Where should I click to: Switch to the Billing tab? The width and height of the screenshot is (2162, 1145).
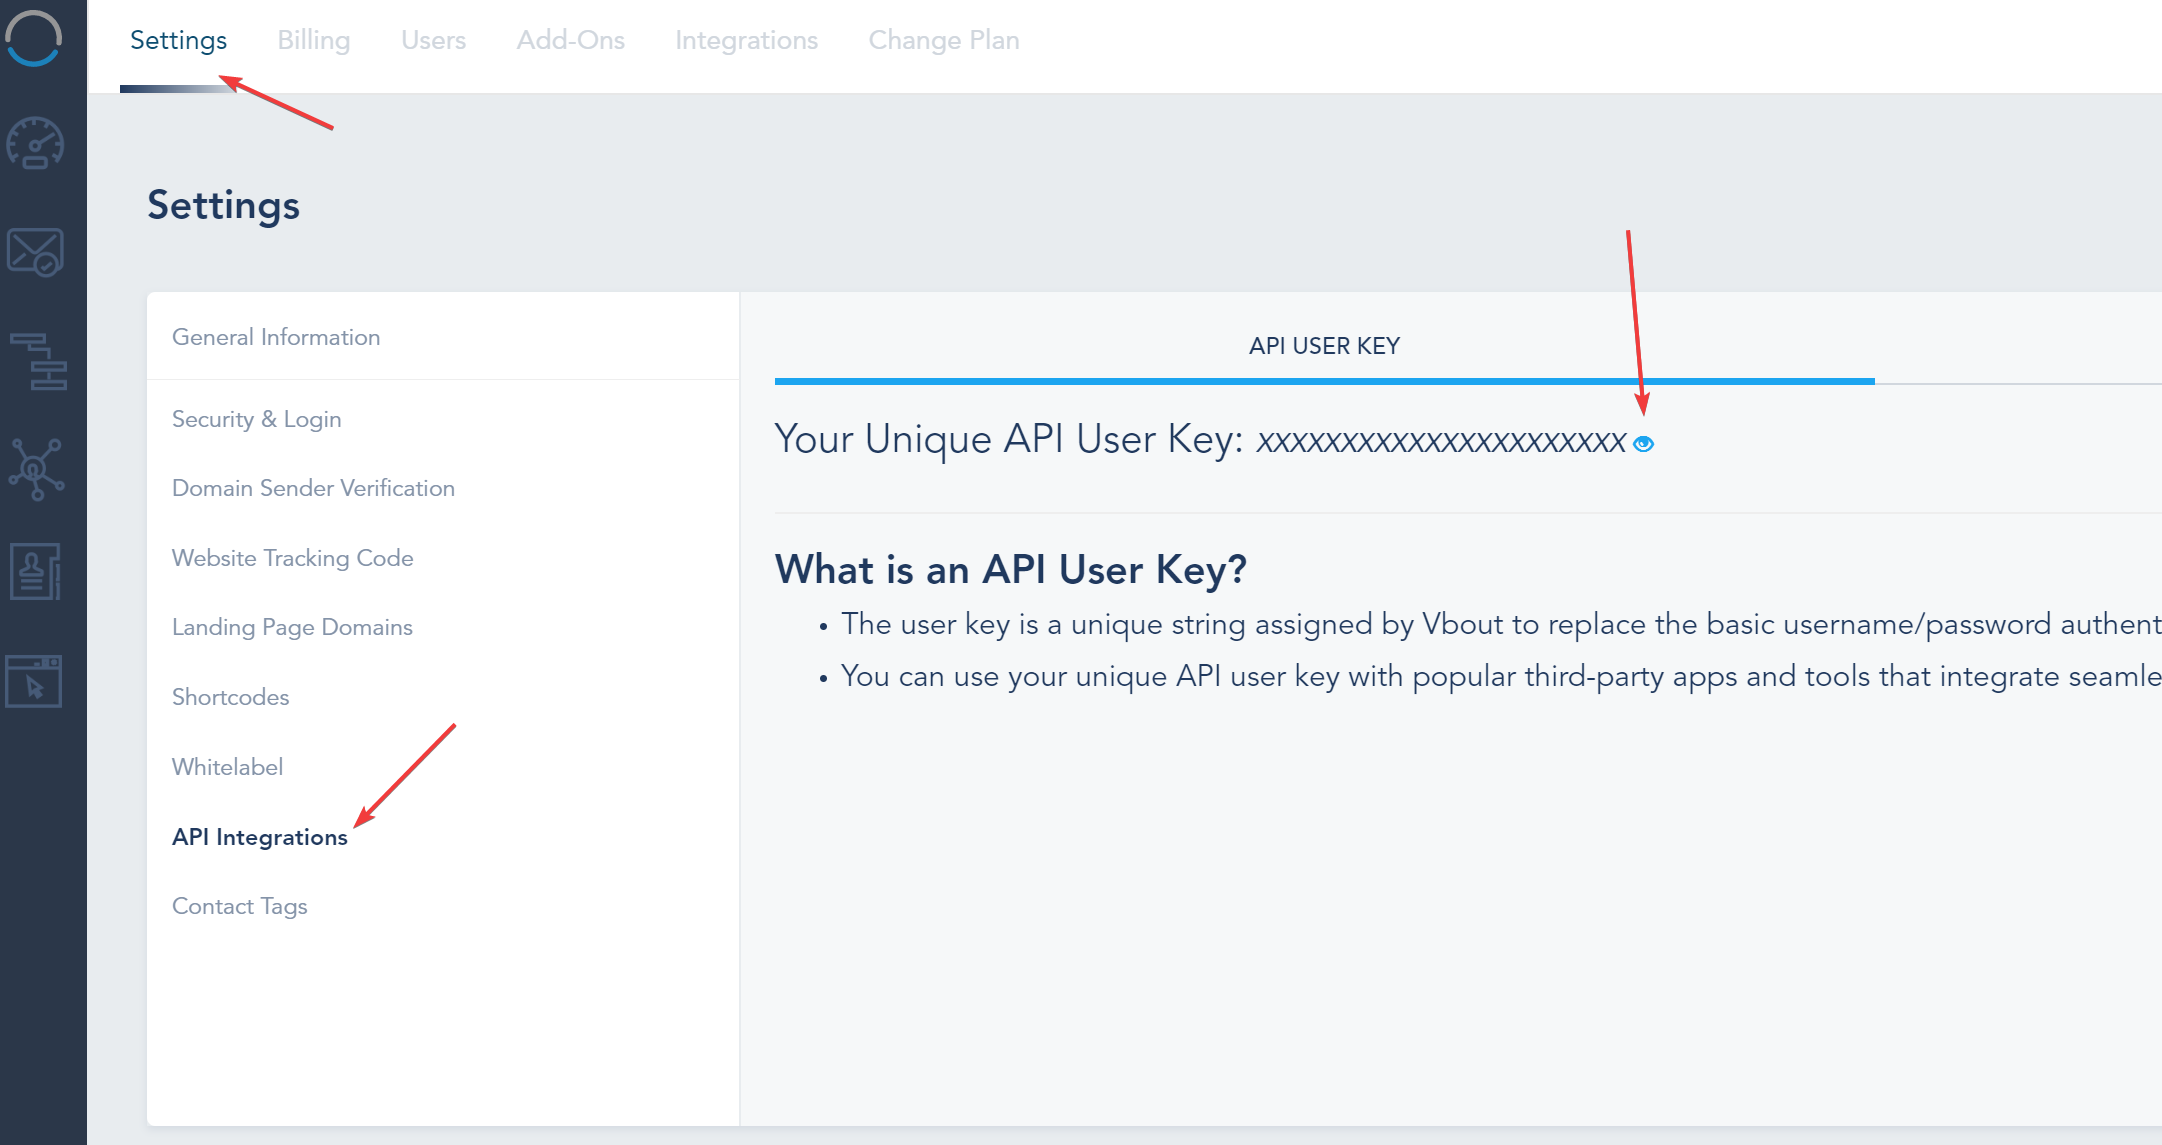coord(313,40)
